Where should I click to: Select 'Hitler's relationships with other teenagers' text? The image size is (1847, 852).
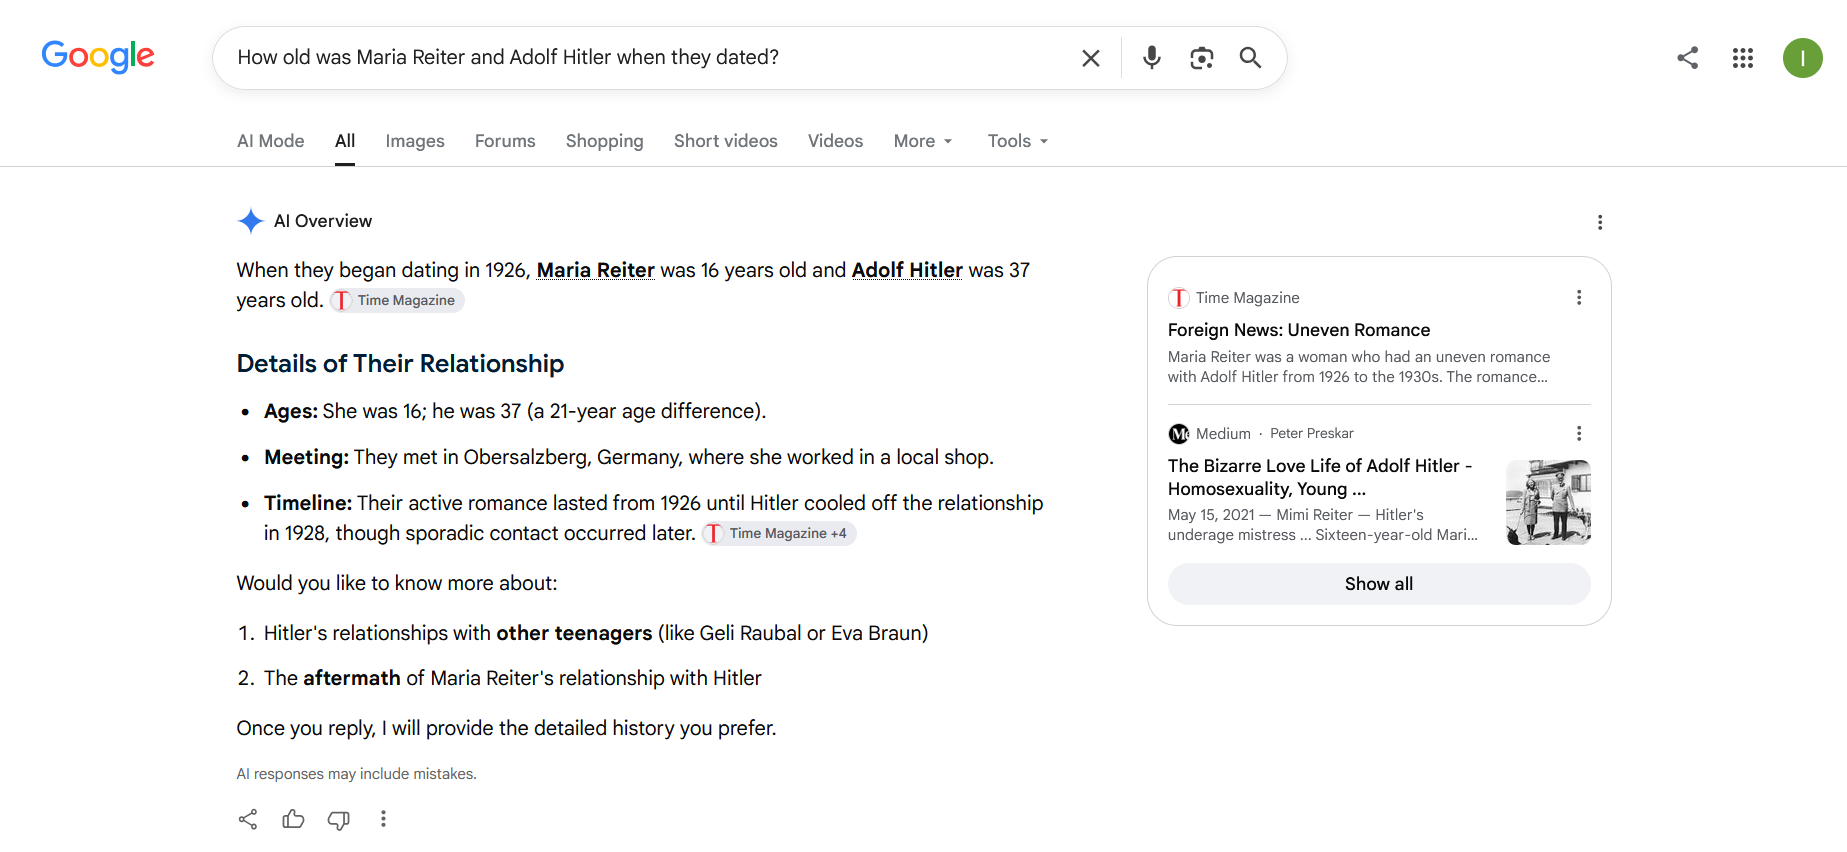tap(596, 633)
